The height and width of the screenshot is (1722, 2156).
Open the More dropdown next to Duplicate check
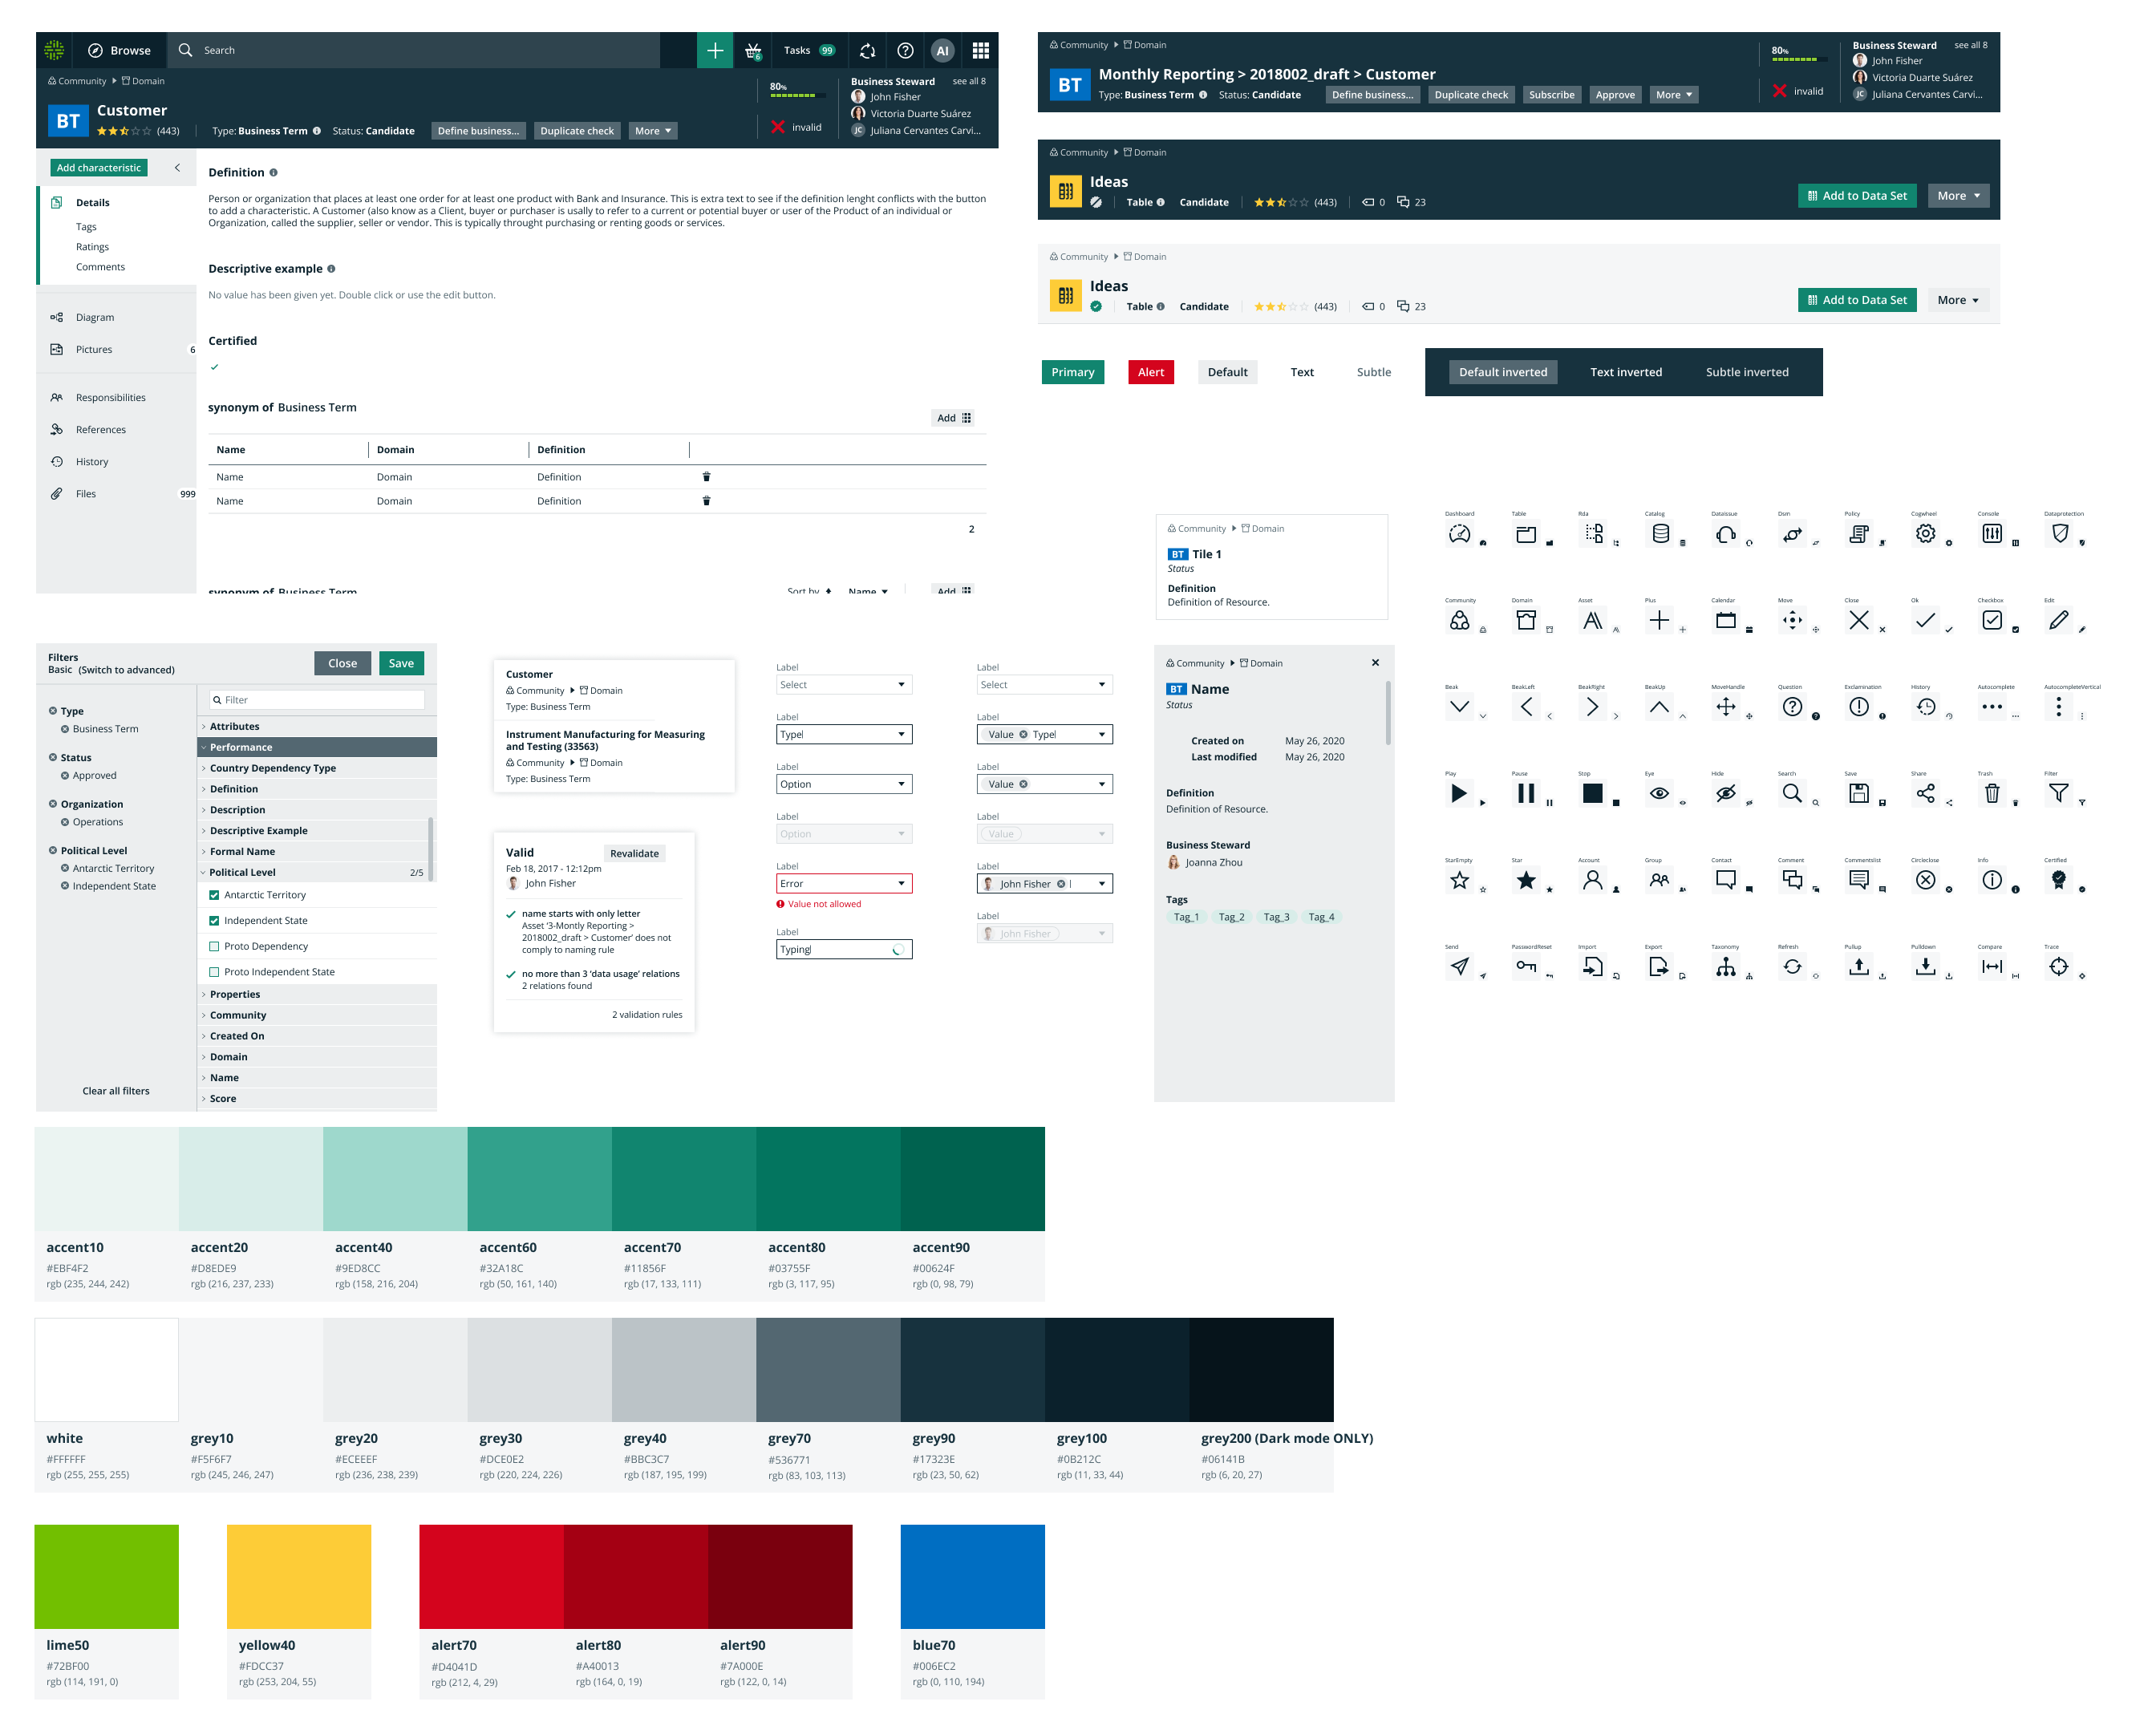coord(653,131)
